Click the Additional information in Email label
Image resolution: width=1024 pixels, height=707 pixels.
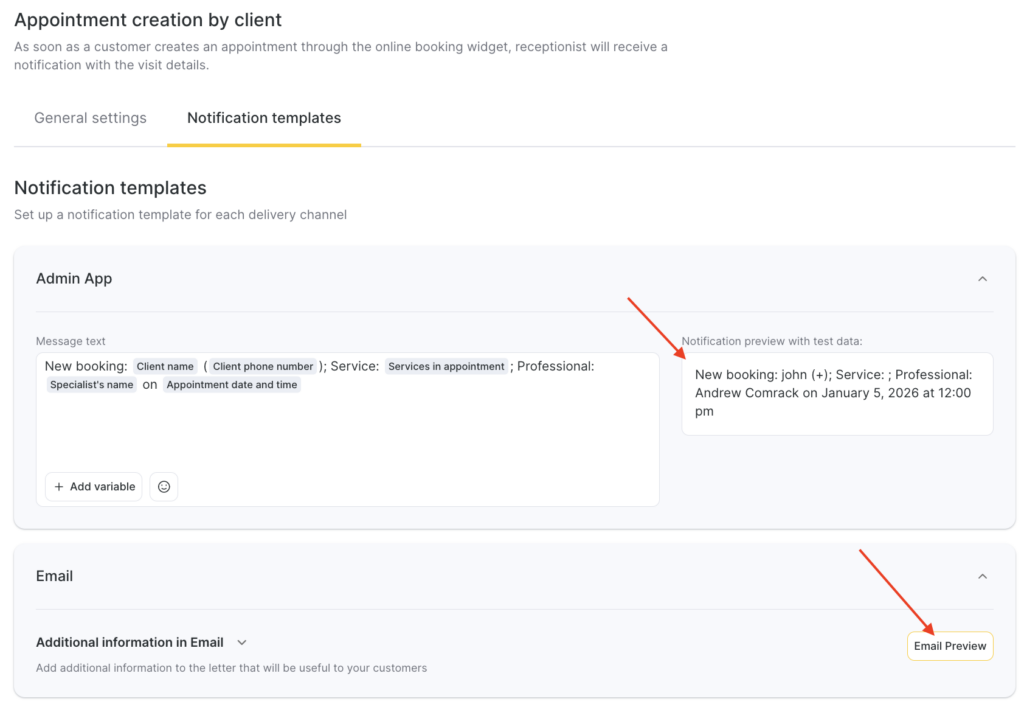pyautogui.click(x=129, y=643)
